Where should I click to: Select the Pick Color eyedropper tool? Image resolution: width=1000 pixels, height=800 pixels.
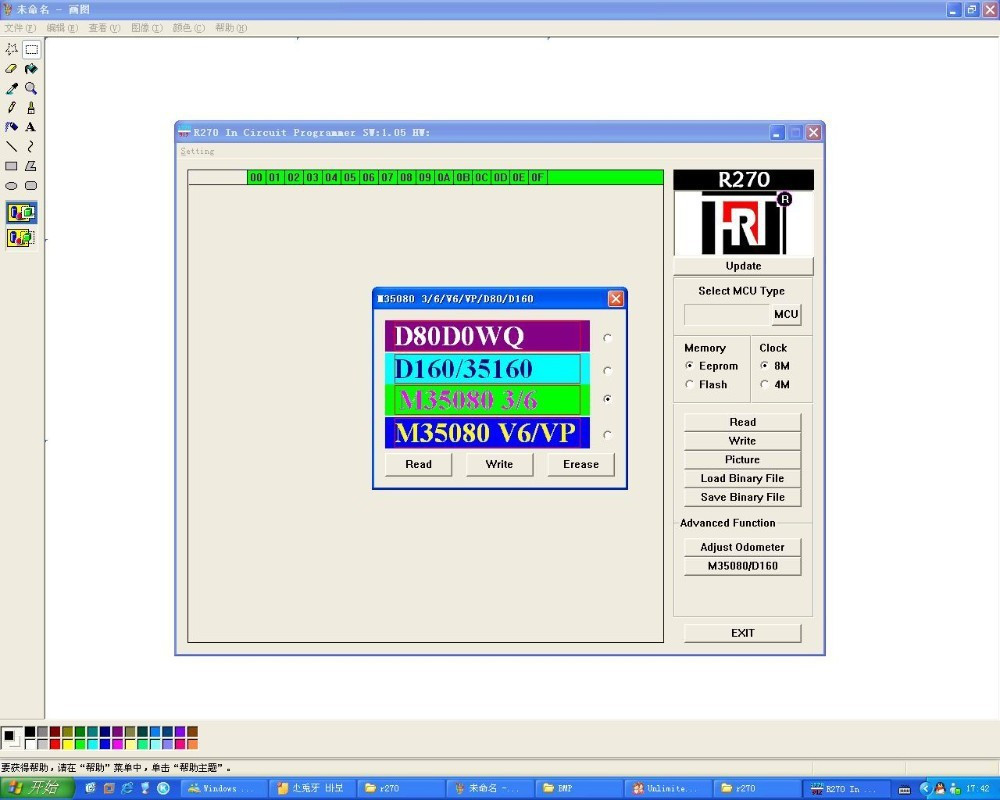pyautogui.click(x=11, y=88)
